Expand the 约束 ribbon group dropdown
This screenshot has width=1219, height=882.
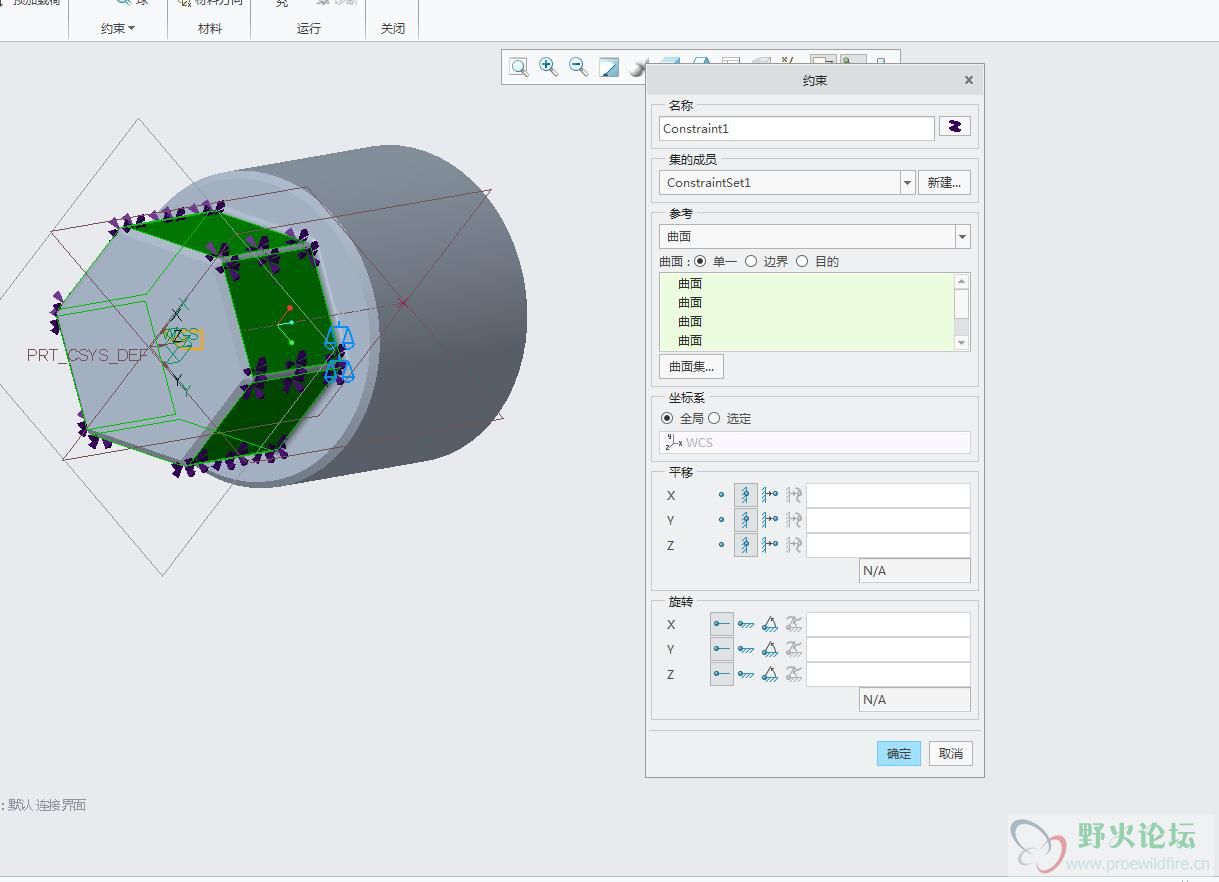118,28
